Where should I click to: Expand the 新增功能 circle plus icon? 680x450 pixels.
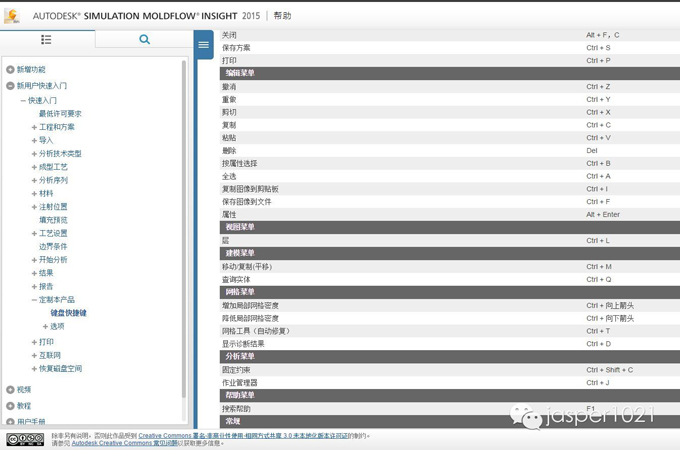pyautogui.click(x=10, y=69)
